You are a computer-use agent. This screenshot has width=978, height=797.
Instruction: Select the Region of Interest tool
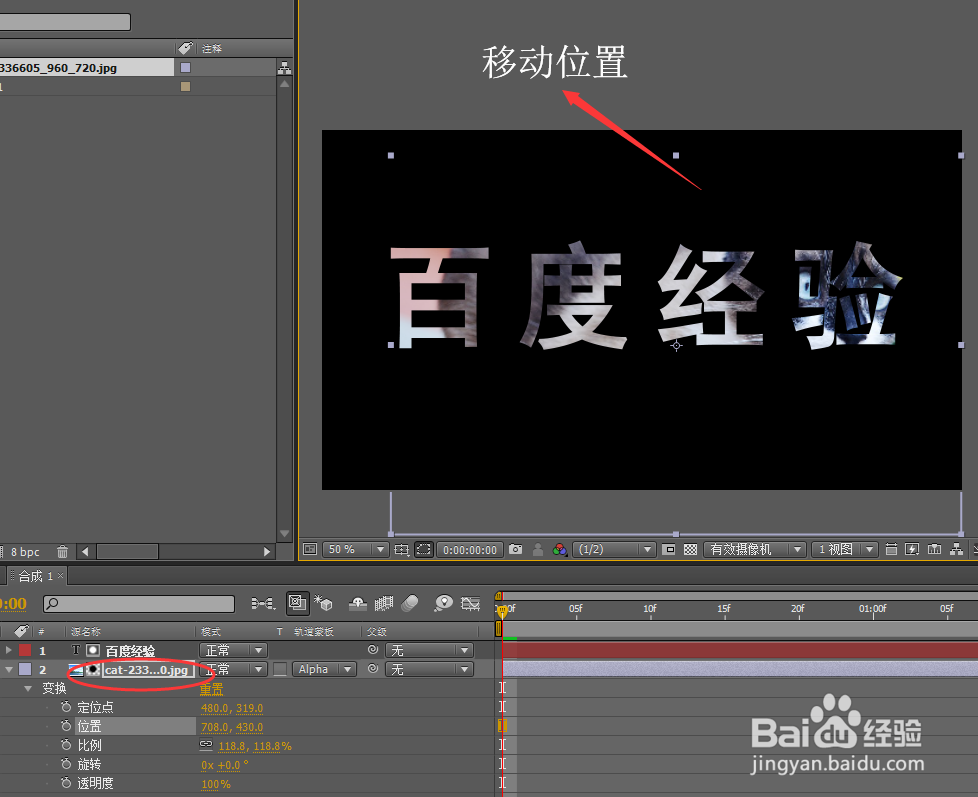click(423, 549)
